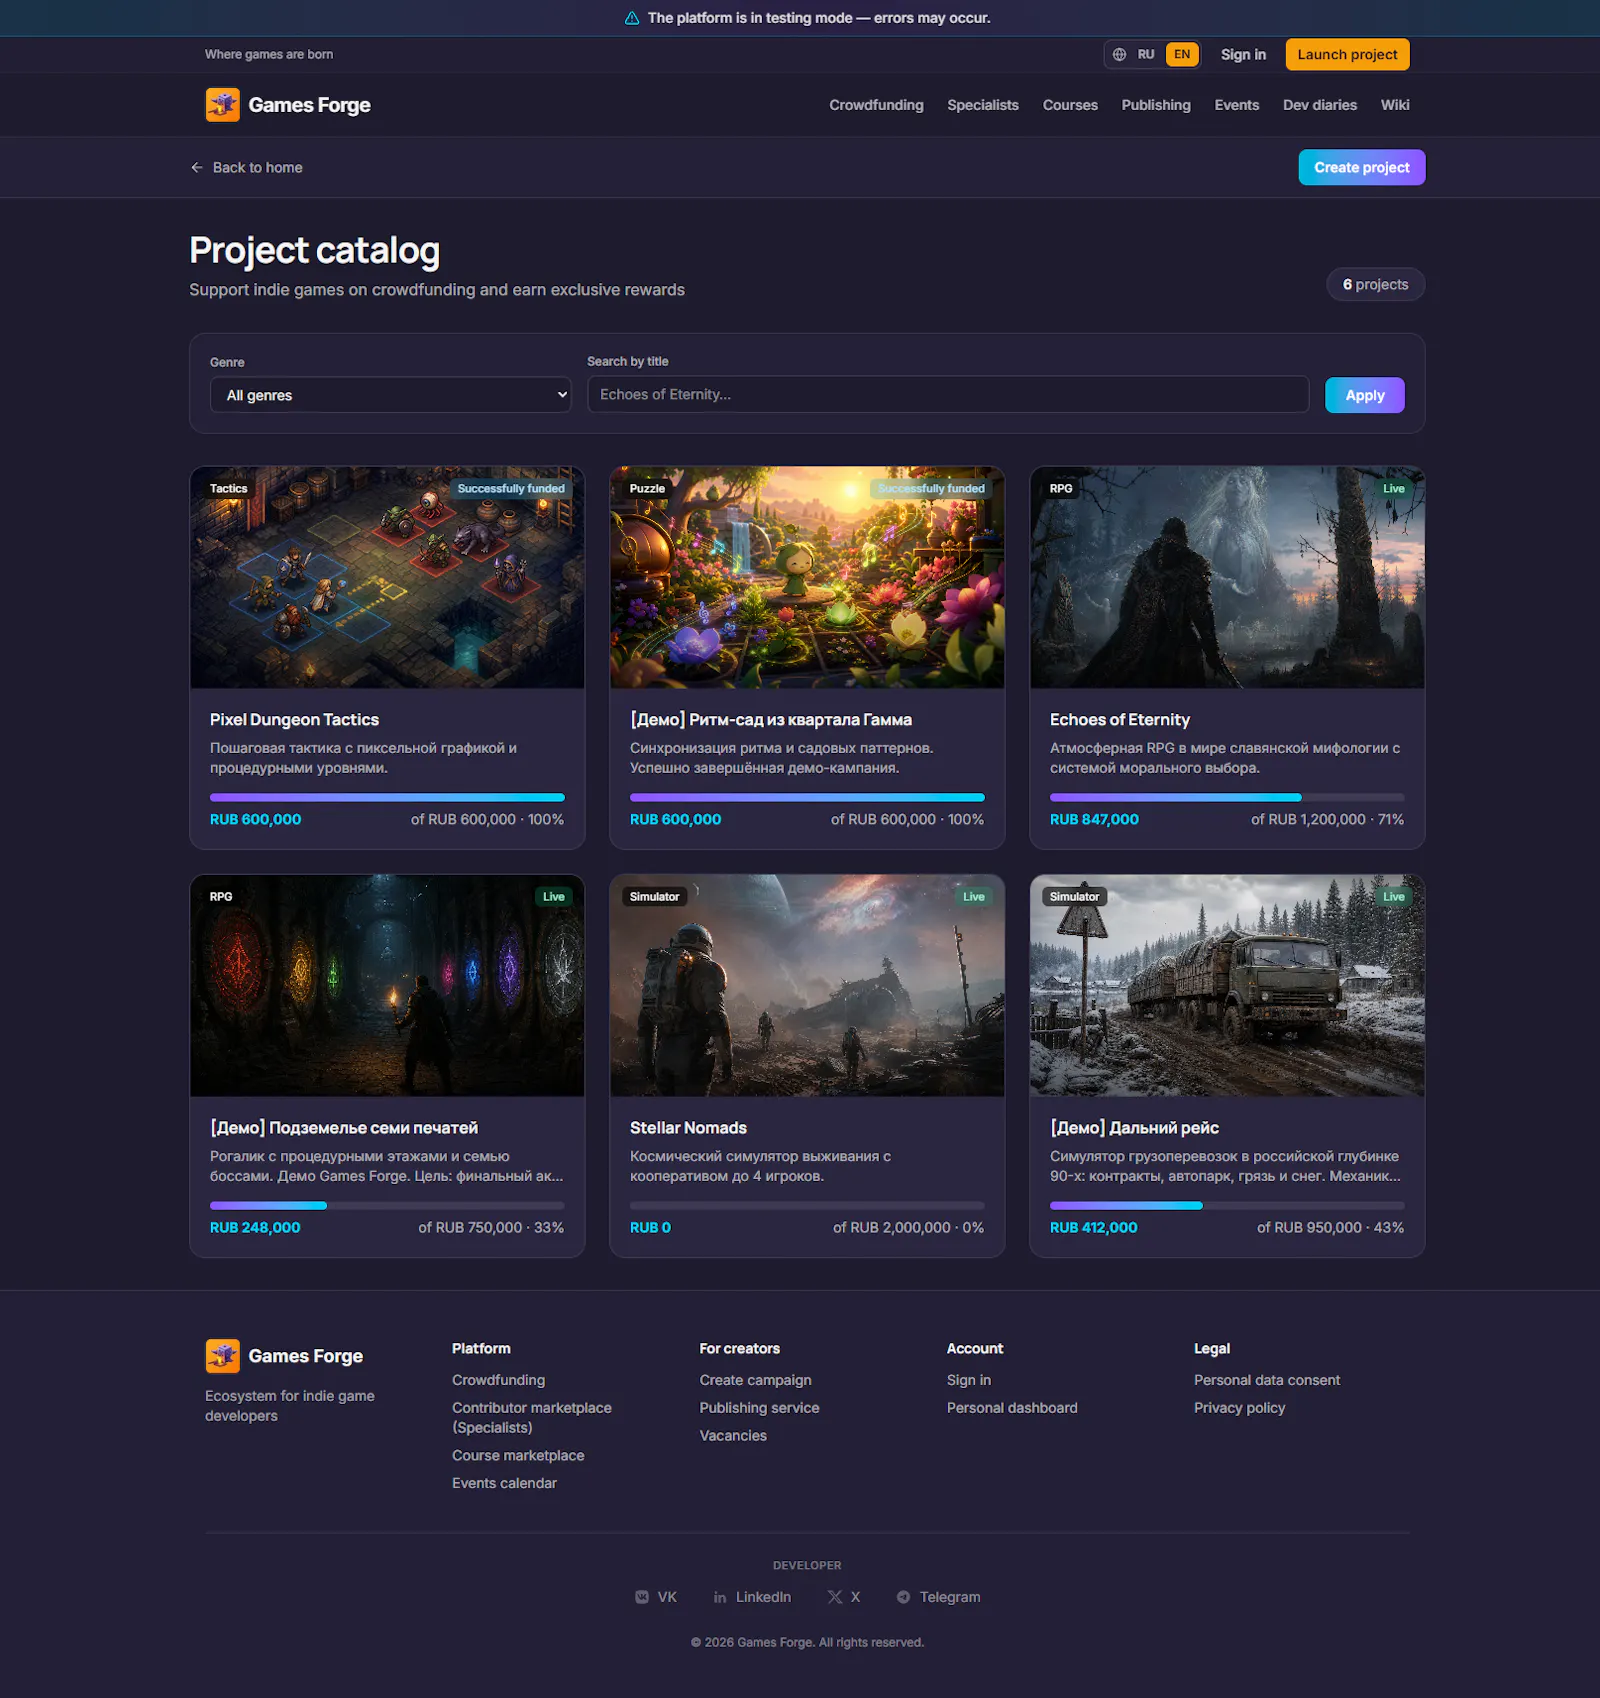This screenshot has height=1698, width=1600.
Task: Click Pixel Dungeon Tactics progress bar
Action: point(387,797)
